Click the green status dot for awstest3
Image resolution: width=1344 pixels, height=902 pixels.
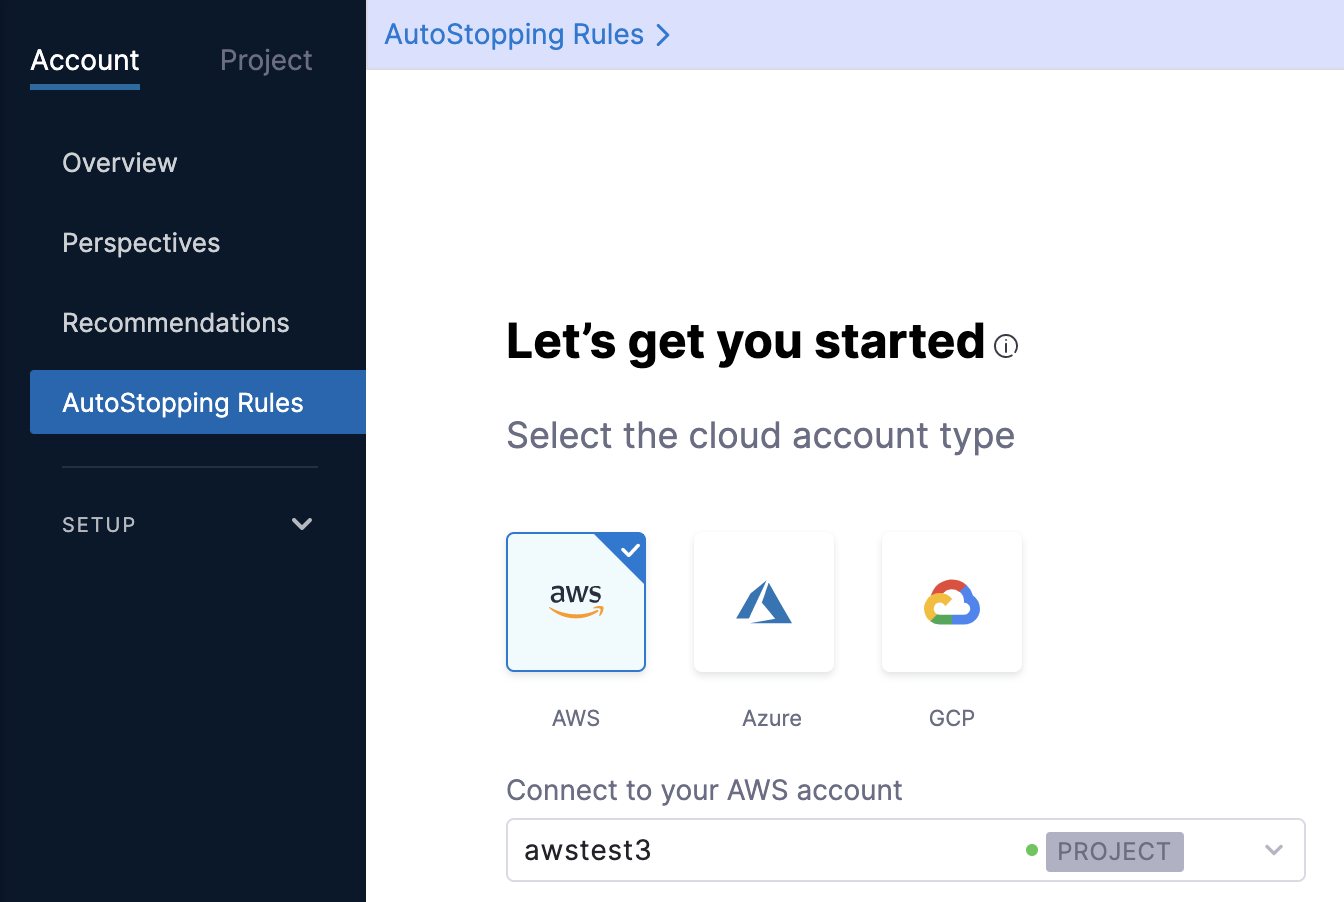(1032, 851)
